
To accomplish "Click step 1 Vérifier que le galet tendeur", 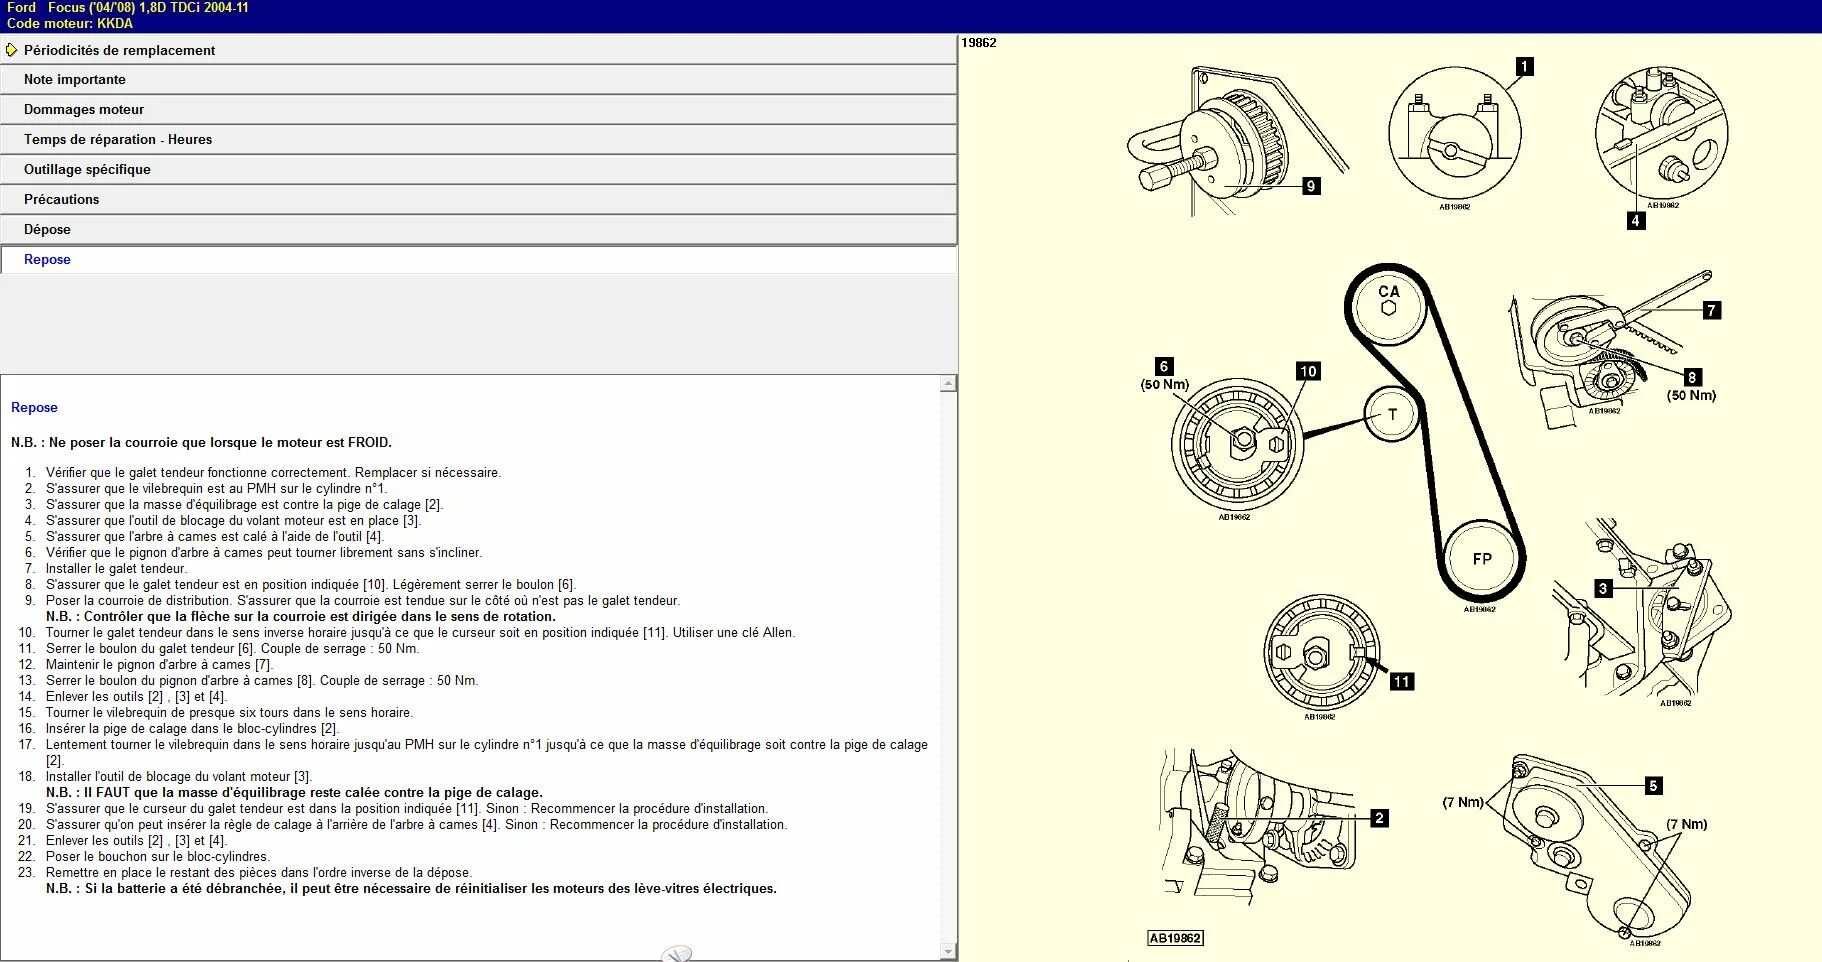I will tap(273, 473).
